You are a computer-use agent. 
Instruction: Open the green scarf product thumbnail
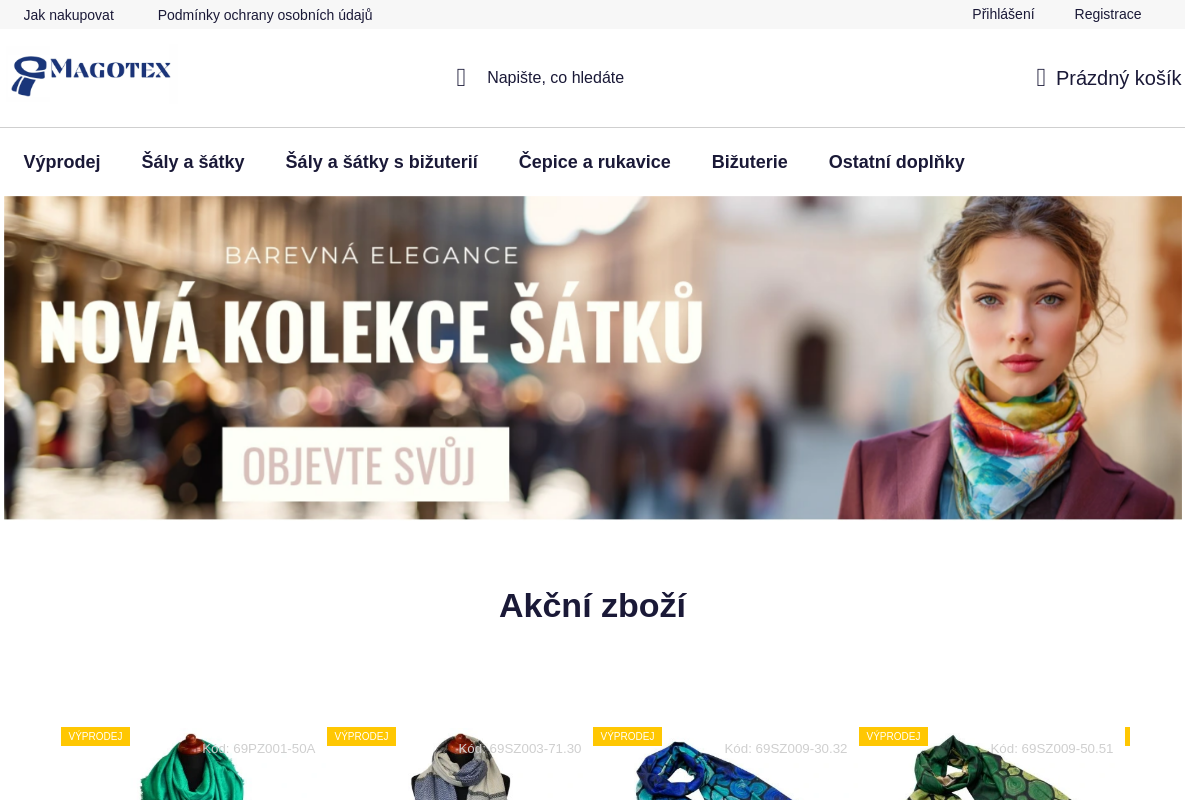(191, 770)
